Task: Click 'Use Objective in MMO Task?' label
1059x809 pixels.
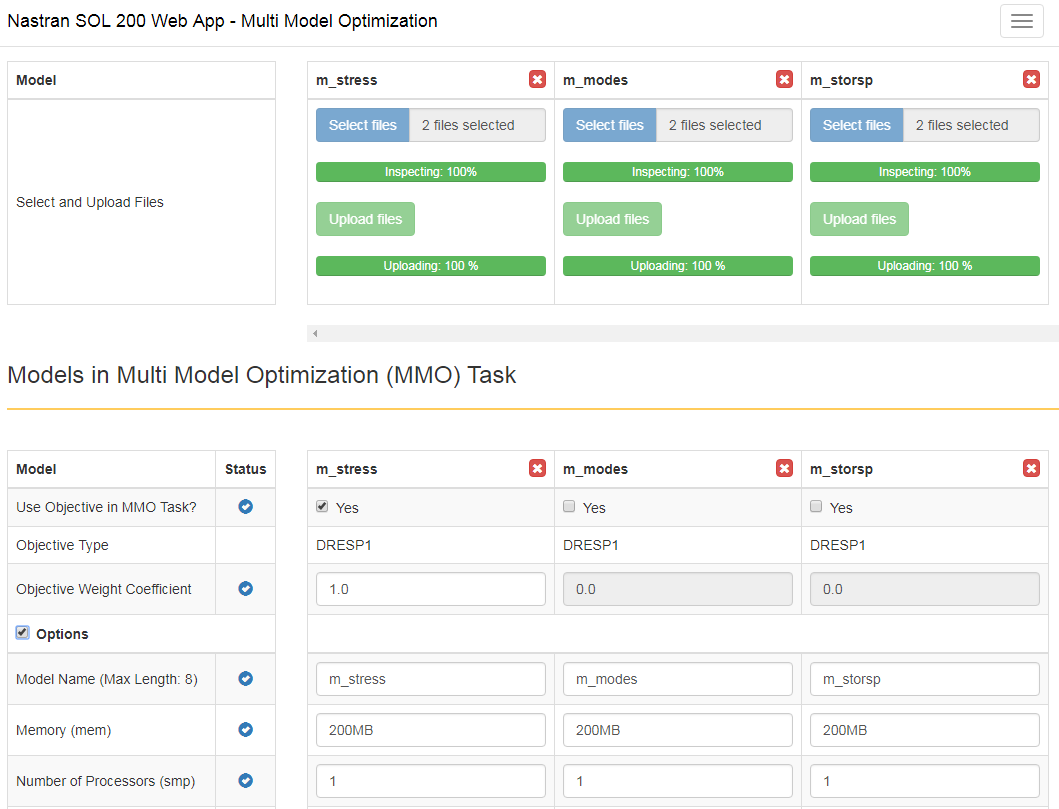Action: 106,507
